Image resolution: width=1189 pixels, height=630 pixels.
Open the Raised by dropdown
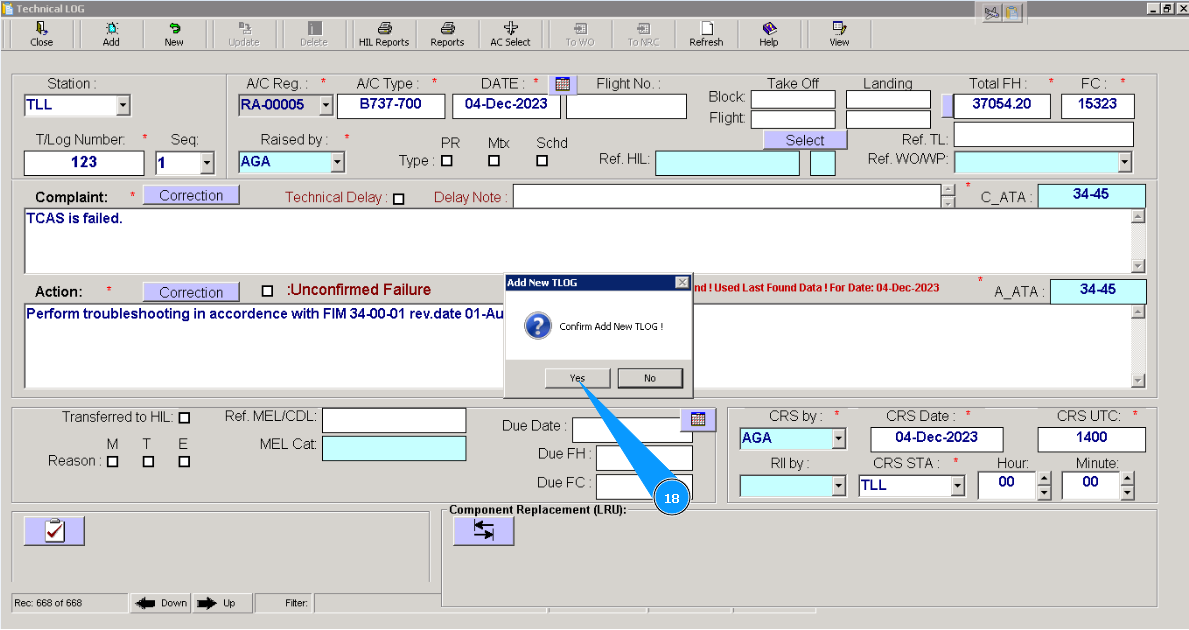(x=338, y=161)
